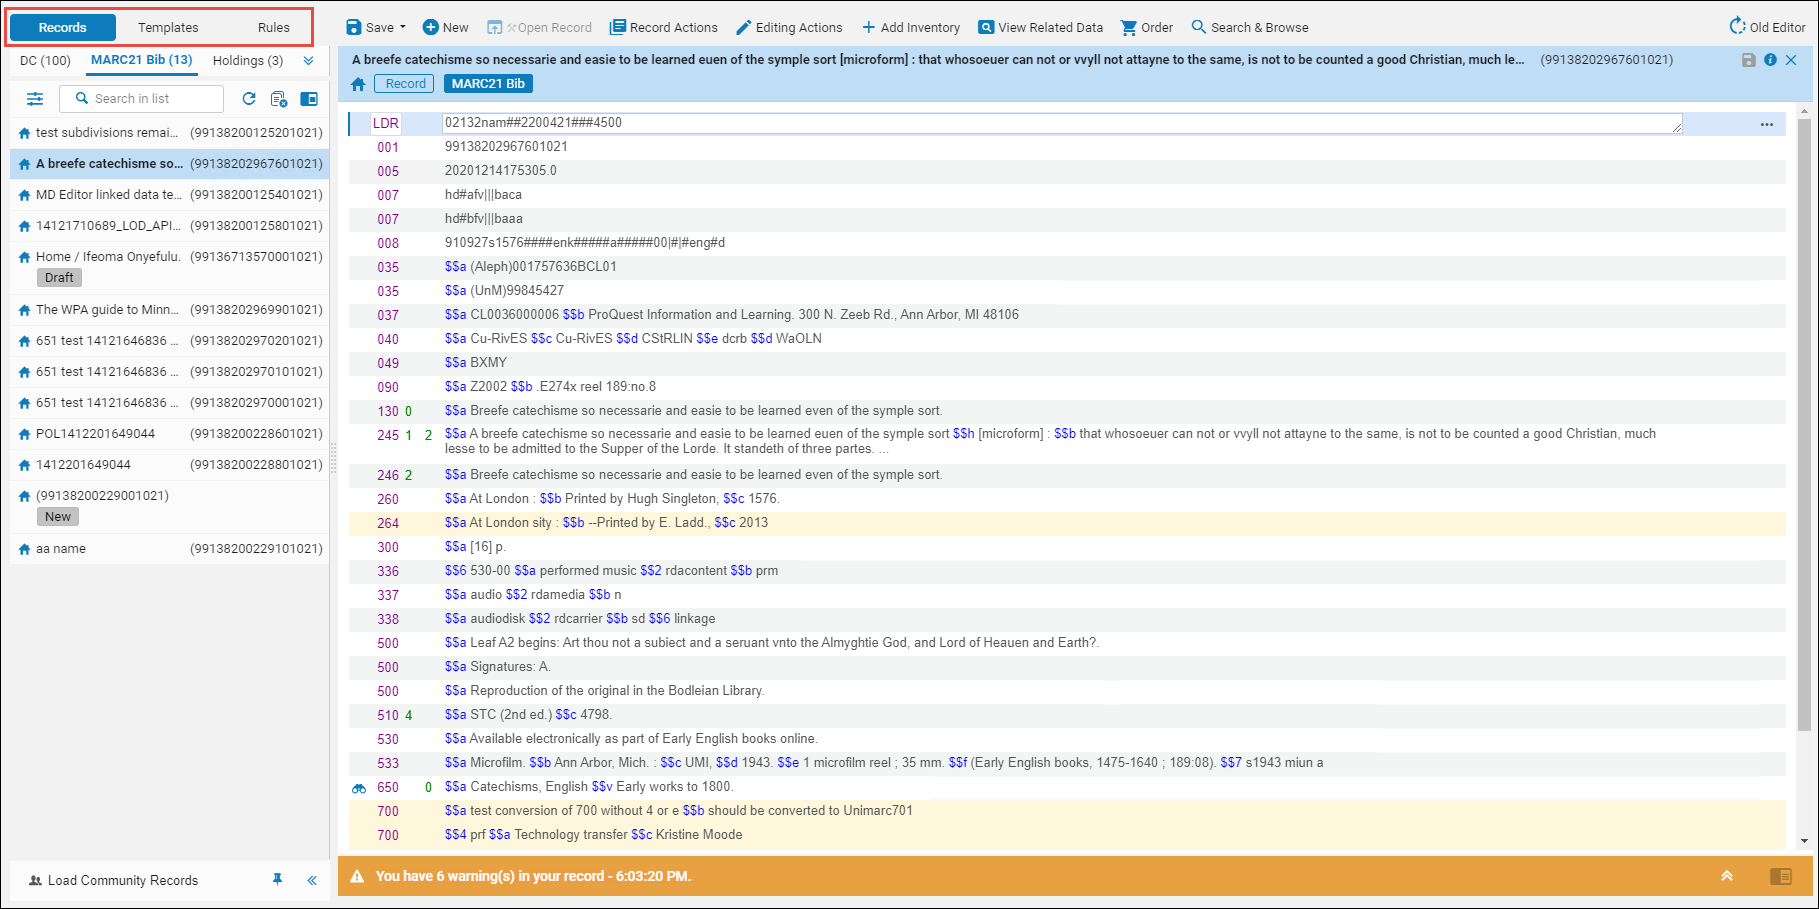The width and height of the screenshot is (1819, 909).
Task: Edit the LDR field text box
Action: [1062, 123]
